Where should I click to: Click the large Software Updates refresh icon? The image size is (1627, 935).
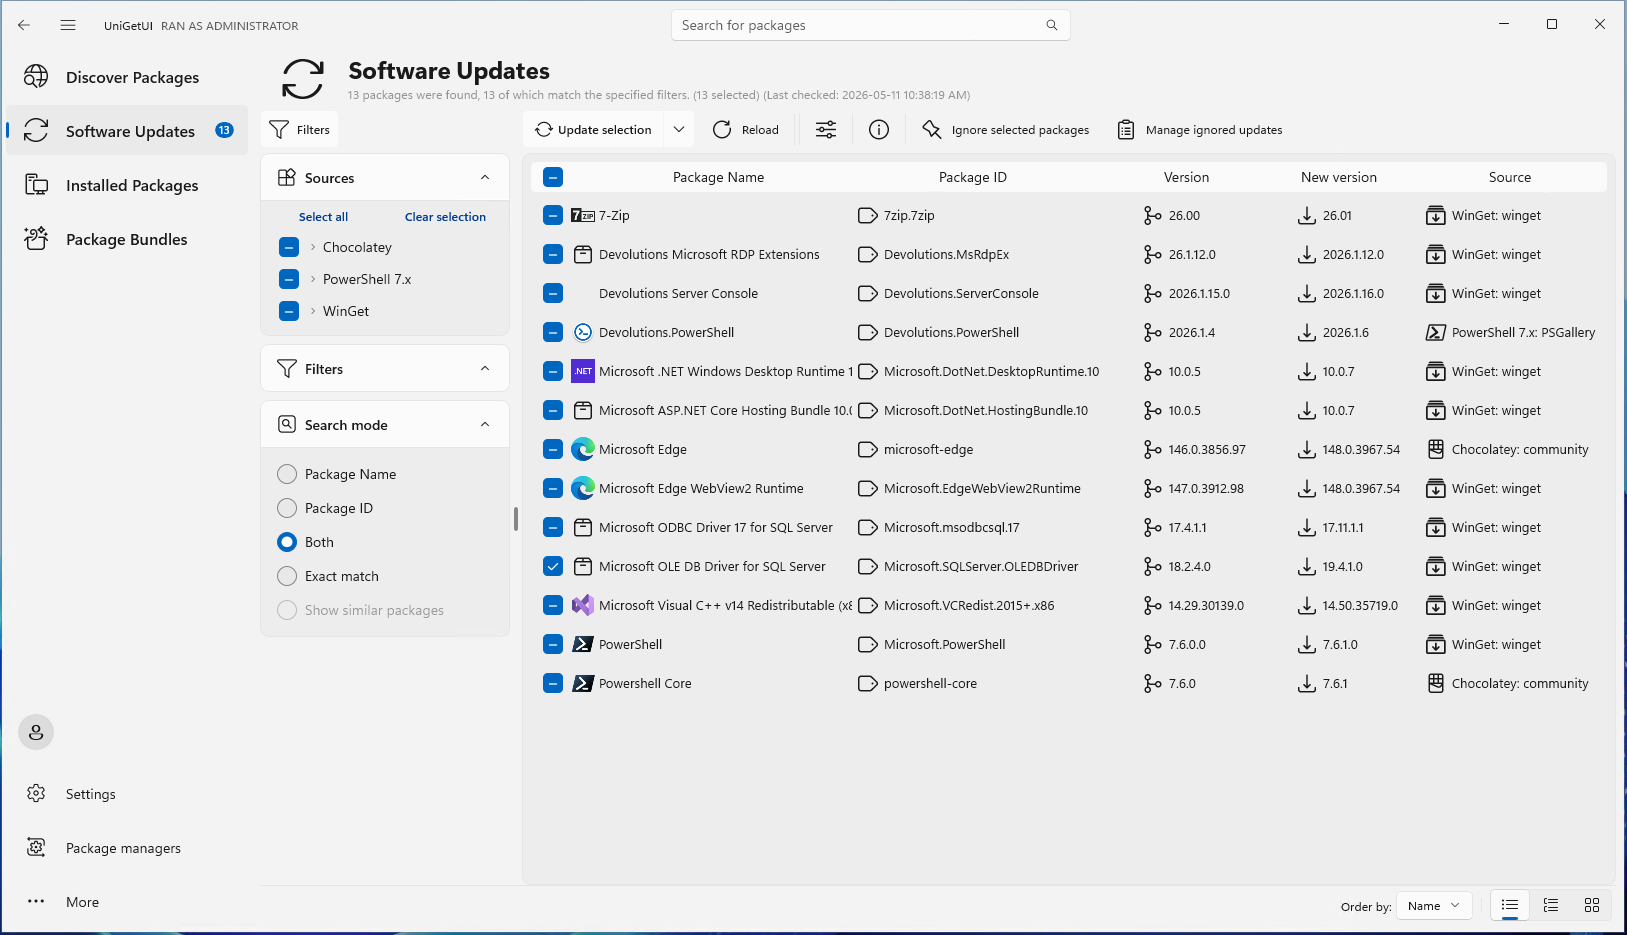point(303,79)
